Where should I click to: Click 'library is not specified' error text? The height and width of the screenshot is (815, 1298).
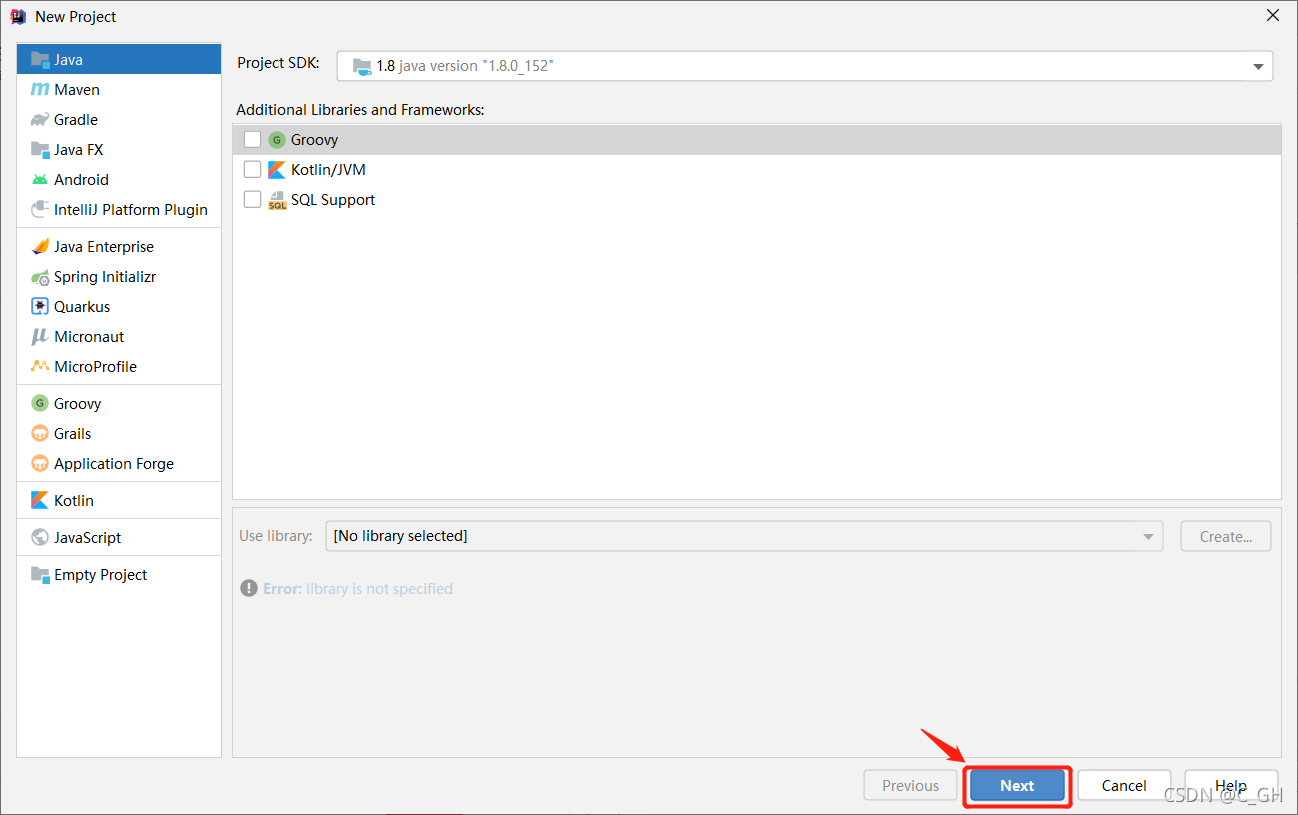click(x=379, y=588)
